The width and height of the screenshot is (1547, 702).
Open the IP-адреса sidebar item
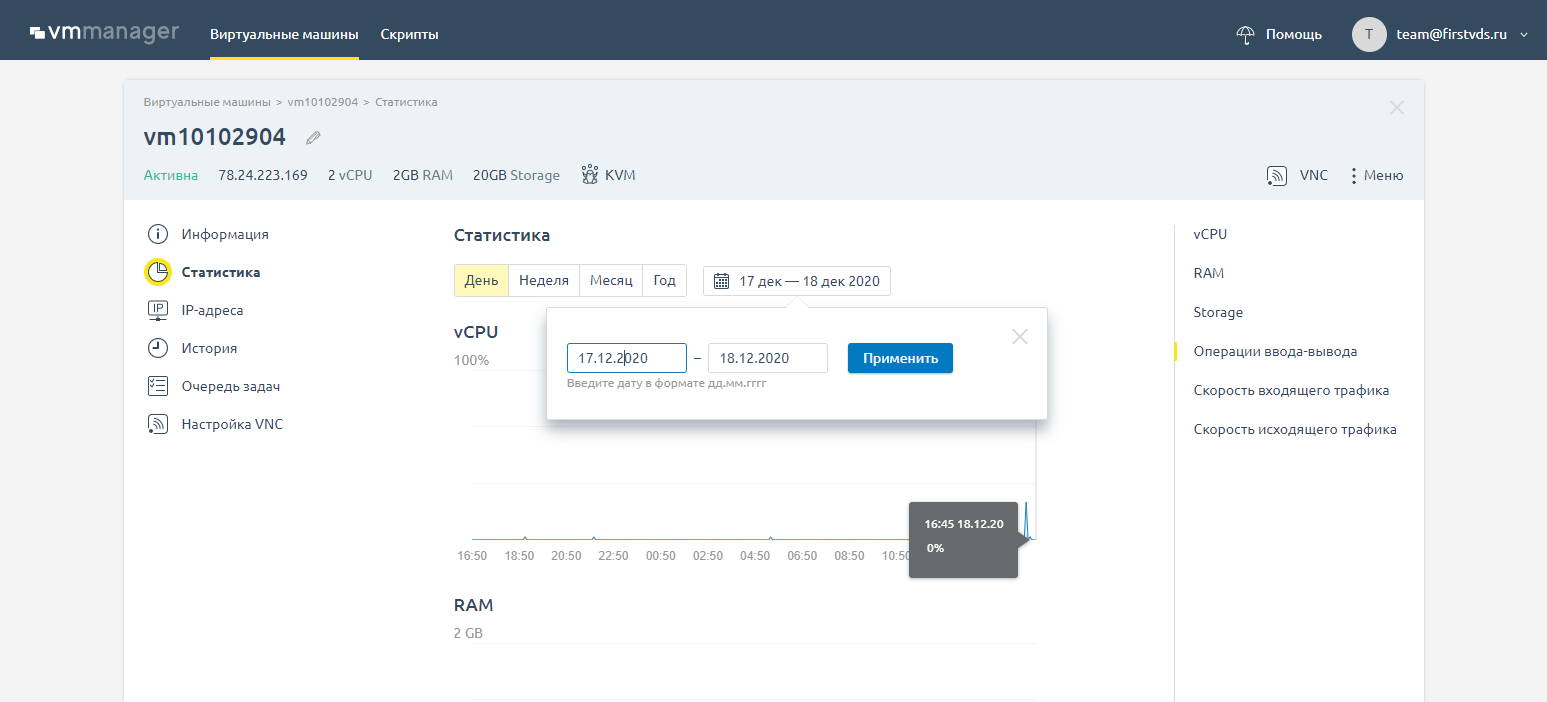212,310
